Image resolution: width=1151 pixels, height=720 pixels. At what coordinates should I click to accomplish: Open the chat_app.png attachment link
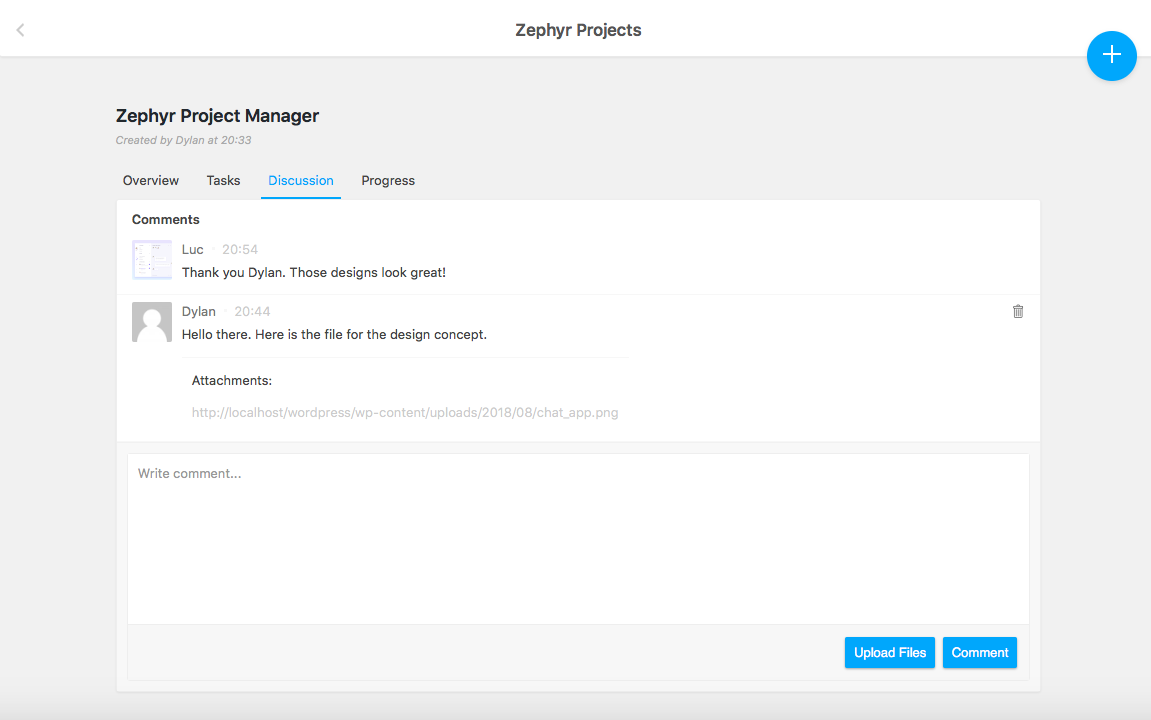405,412
